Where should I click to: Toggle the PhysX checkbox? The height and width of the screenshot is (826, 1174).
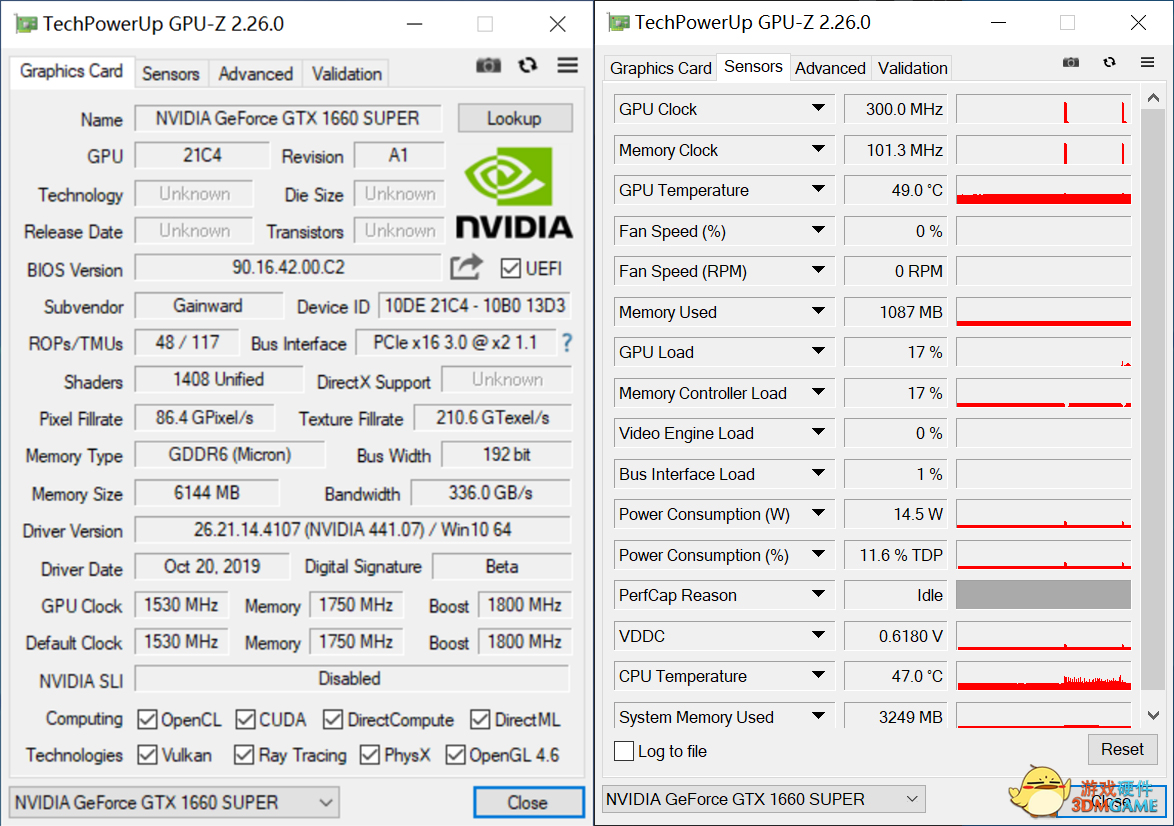point(370,755)
